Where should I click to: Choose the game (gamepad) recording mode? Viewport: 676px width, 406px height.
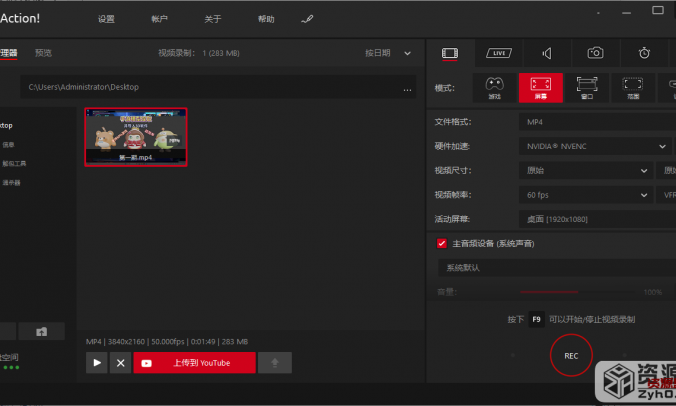(494, 88)
